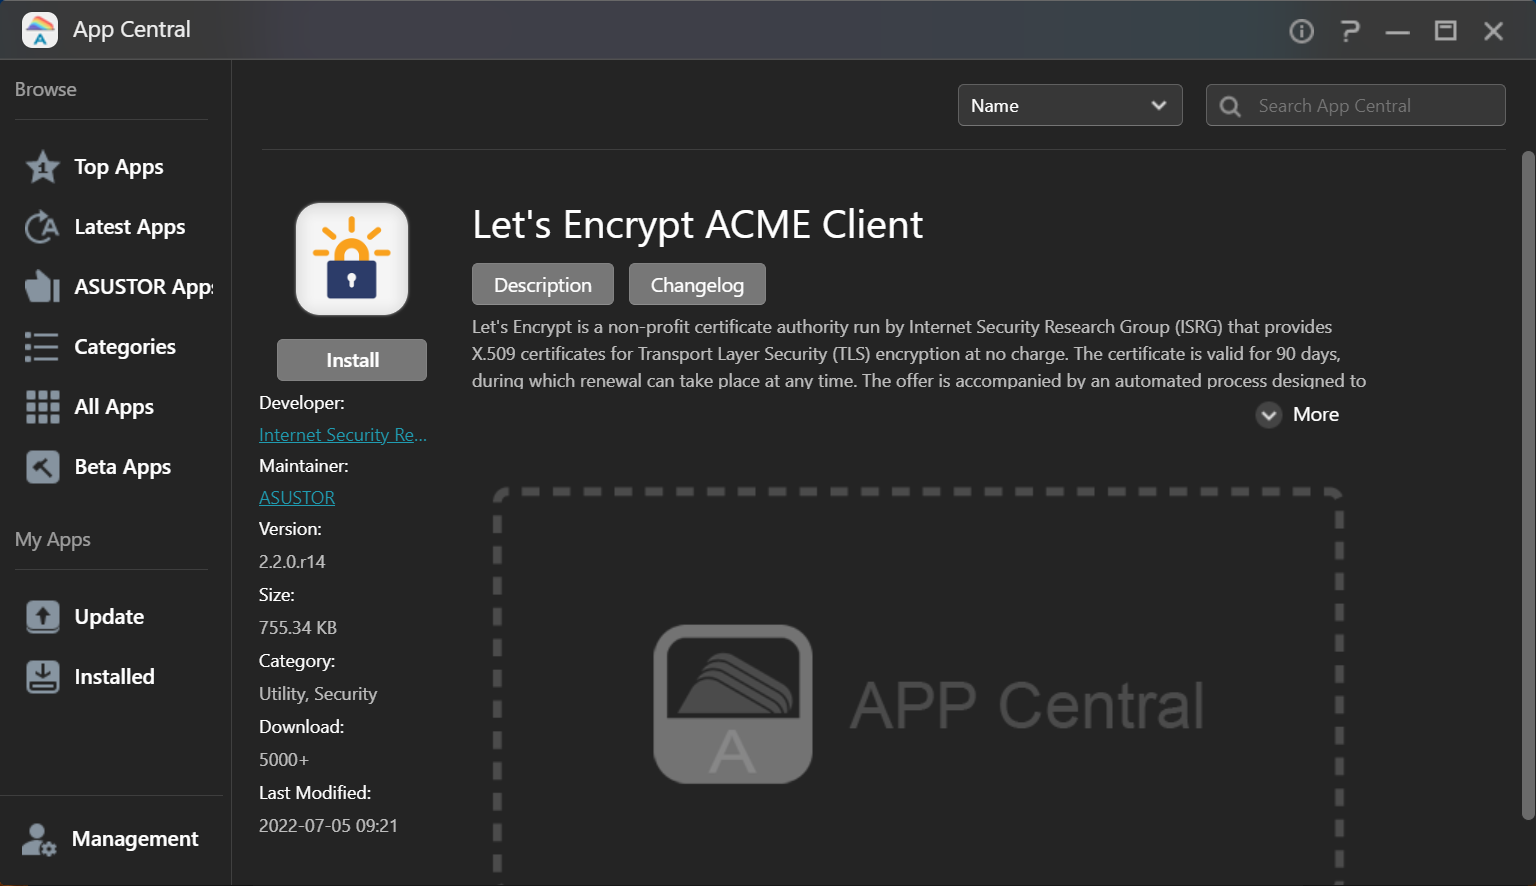Click the size value 755.34 KB
Image resolution: width=1536 pixels, height=886 pixels.
pyautogui.click(x=298, y=628)
